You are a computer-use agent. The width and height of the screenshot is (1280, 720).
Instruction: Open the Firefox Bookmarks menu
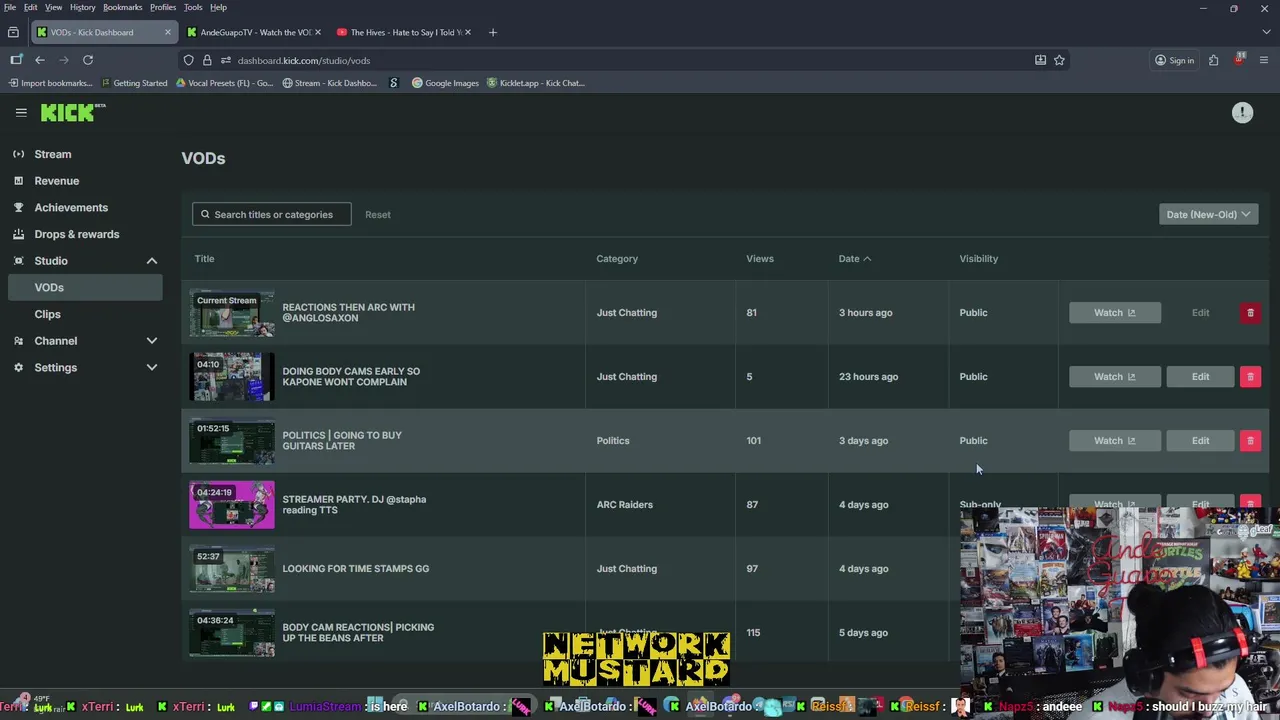(122, 7)
